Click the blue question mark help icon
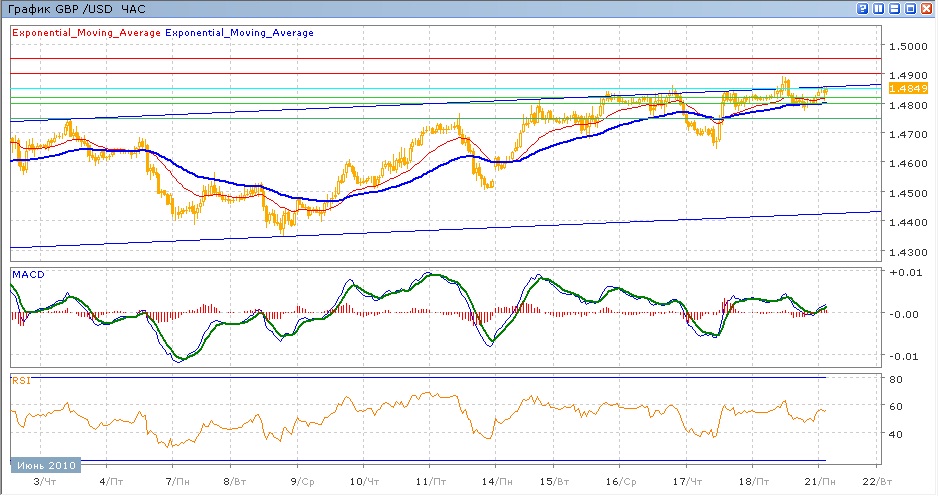 tap(862, 9)
